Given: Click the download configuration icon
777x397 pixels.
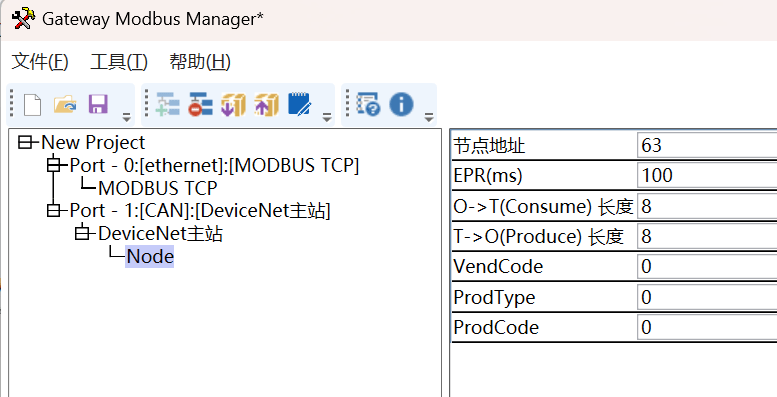Looking at the screenshot, I should 233,105.
